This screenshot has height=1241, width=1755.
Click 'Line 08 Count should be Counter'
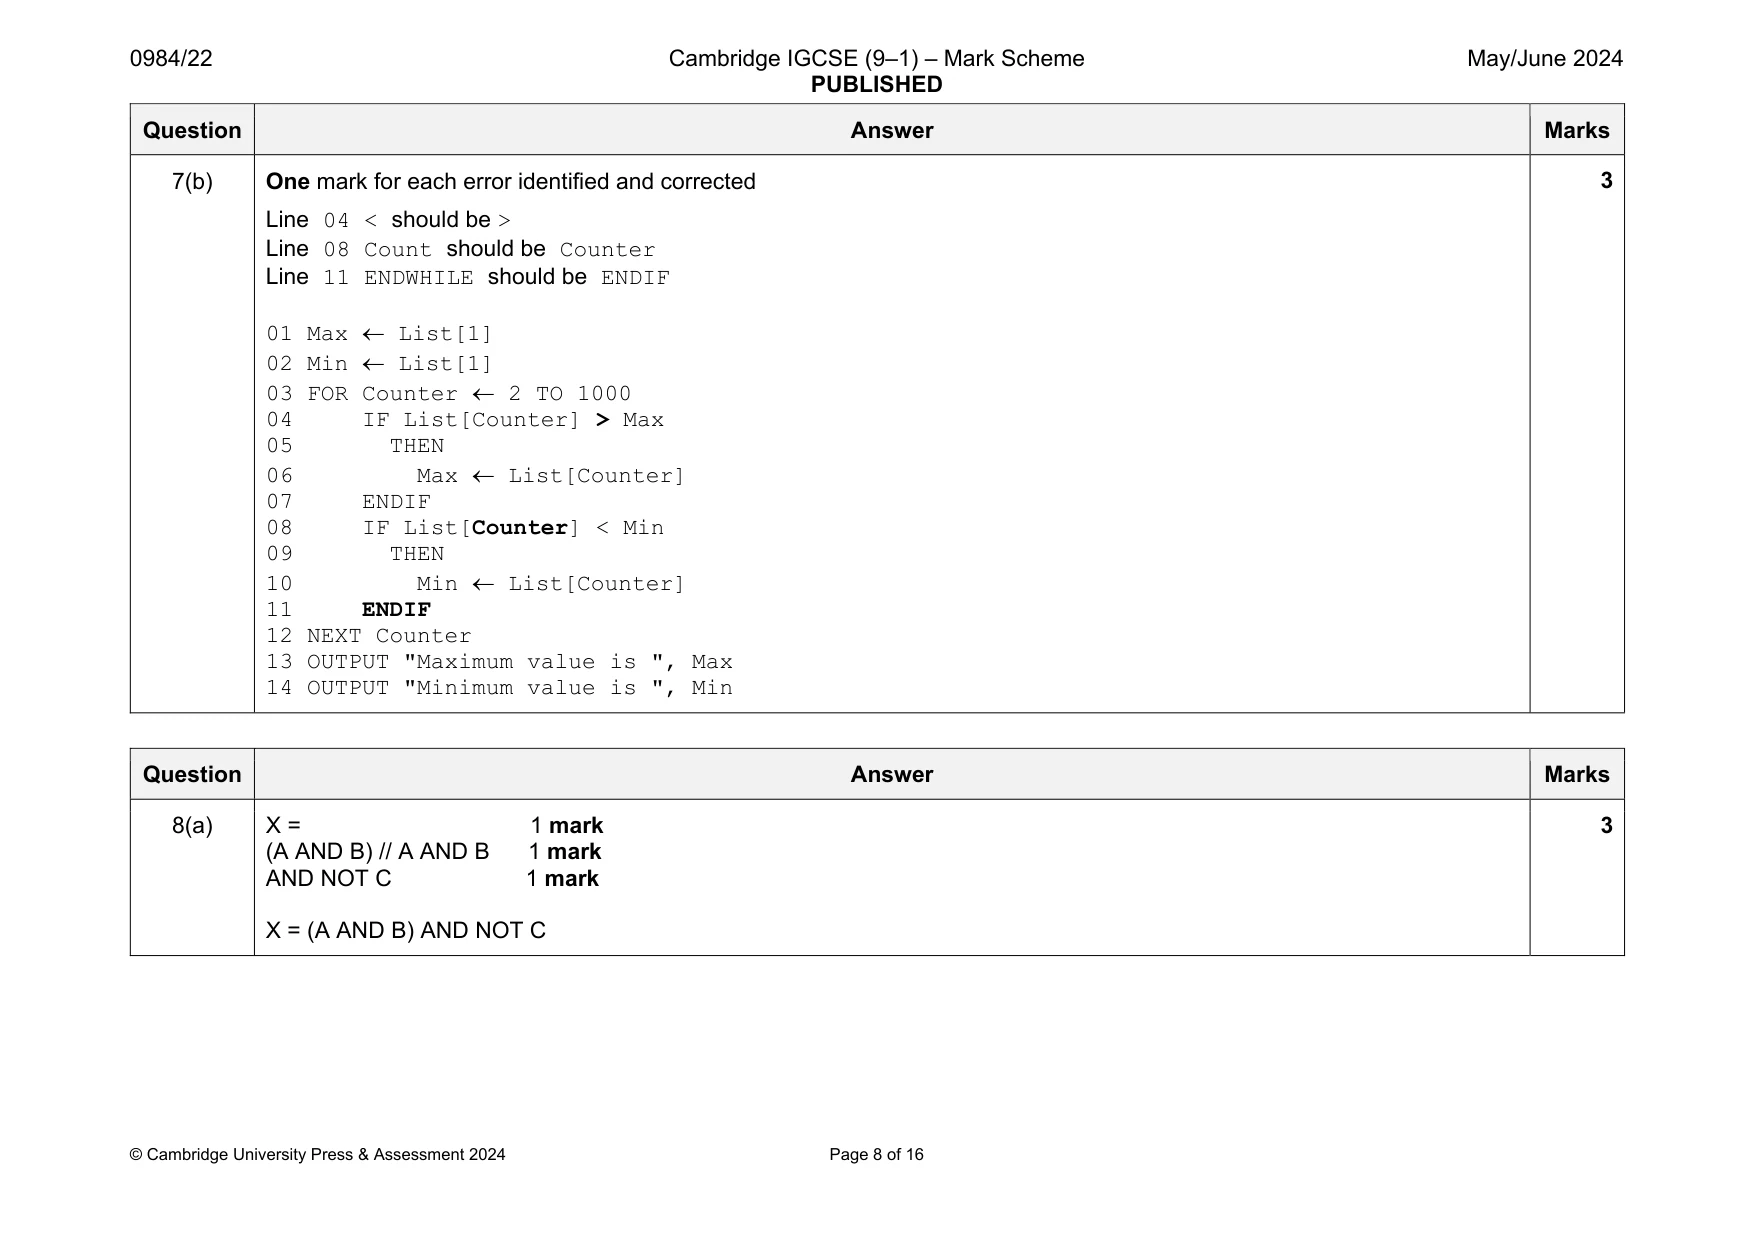pos(460,249)
